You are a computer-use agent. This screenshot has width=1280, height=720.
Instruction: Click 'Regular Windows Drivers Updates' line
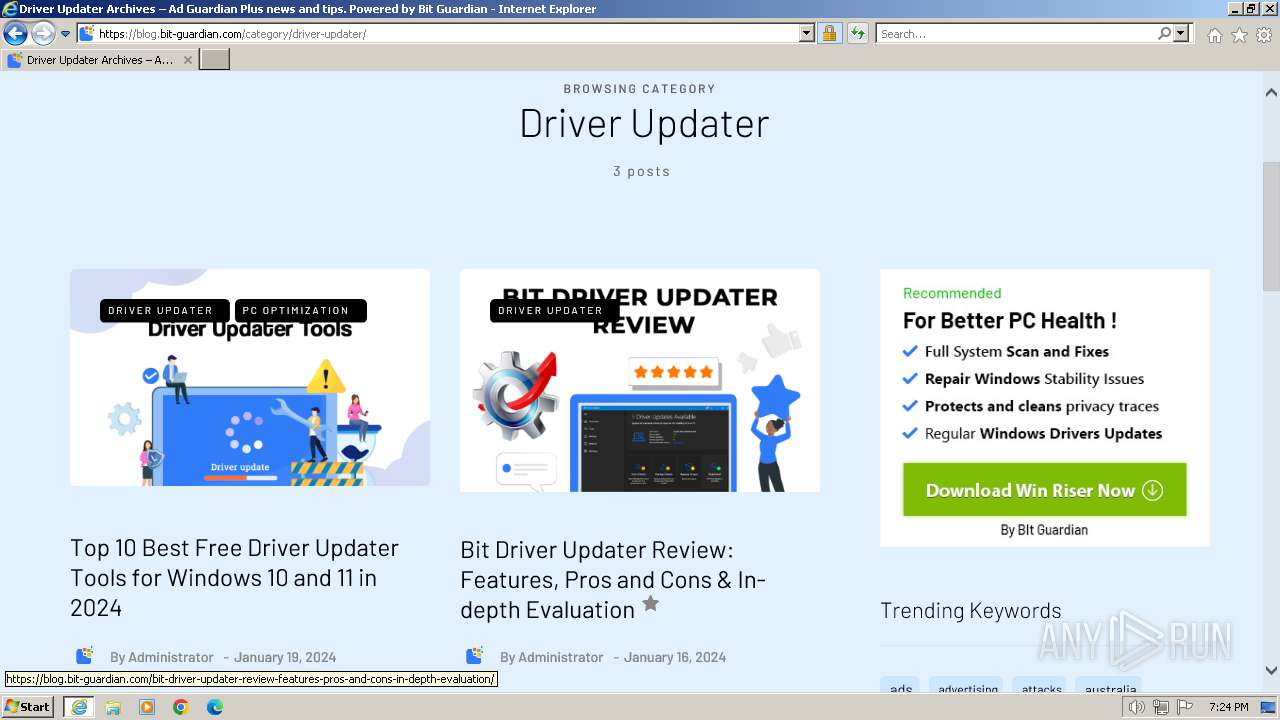[x=1043, y=434]
